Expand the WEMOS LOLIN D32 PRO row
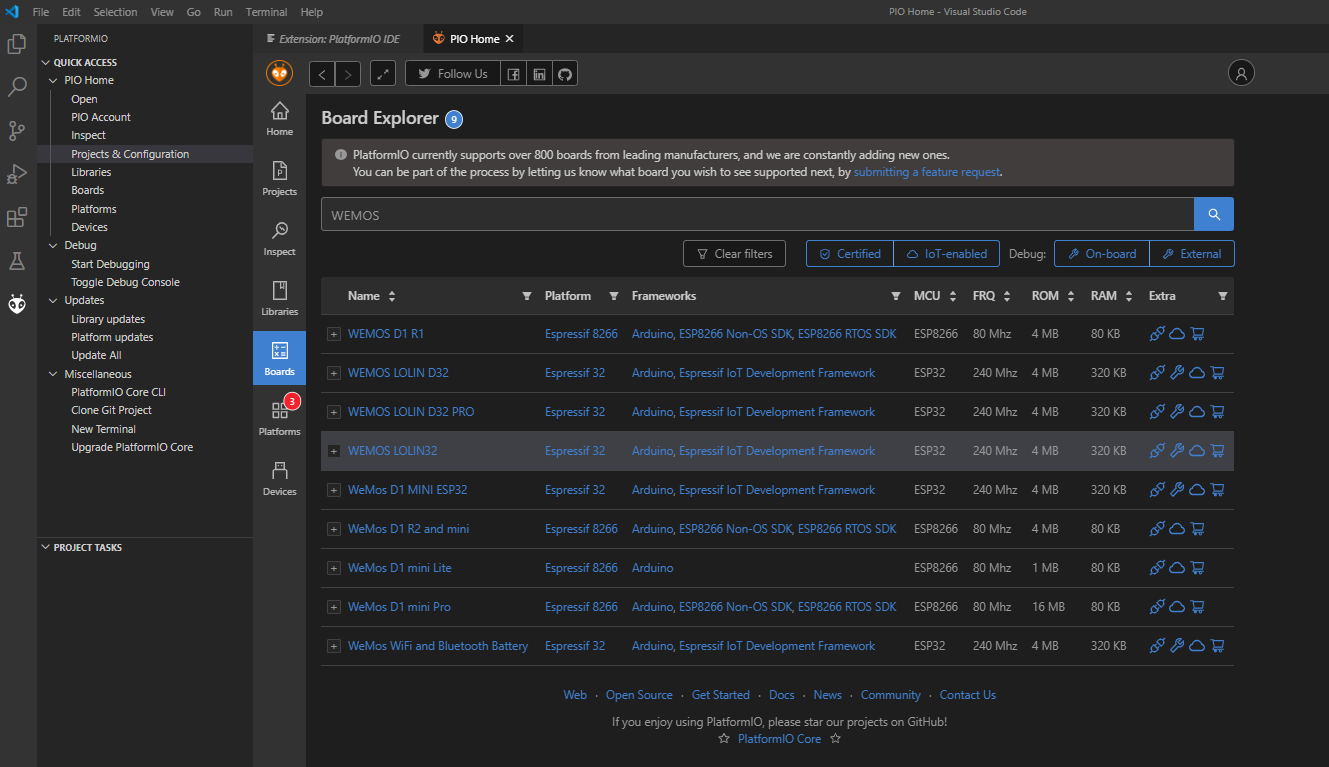This screenshot has height=767, width=1329. point(334,412)
